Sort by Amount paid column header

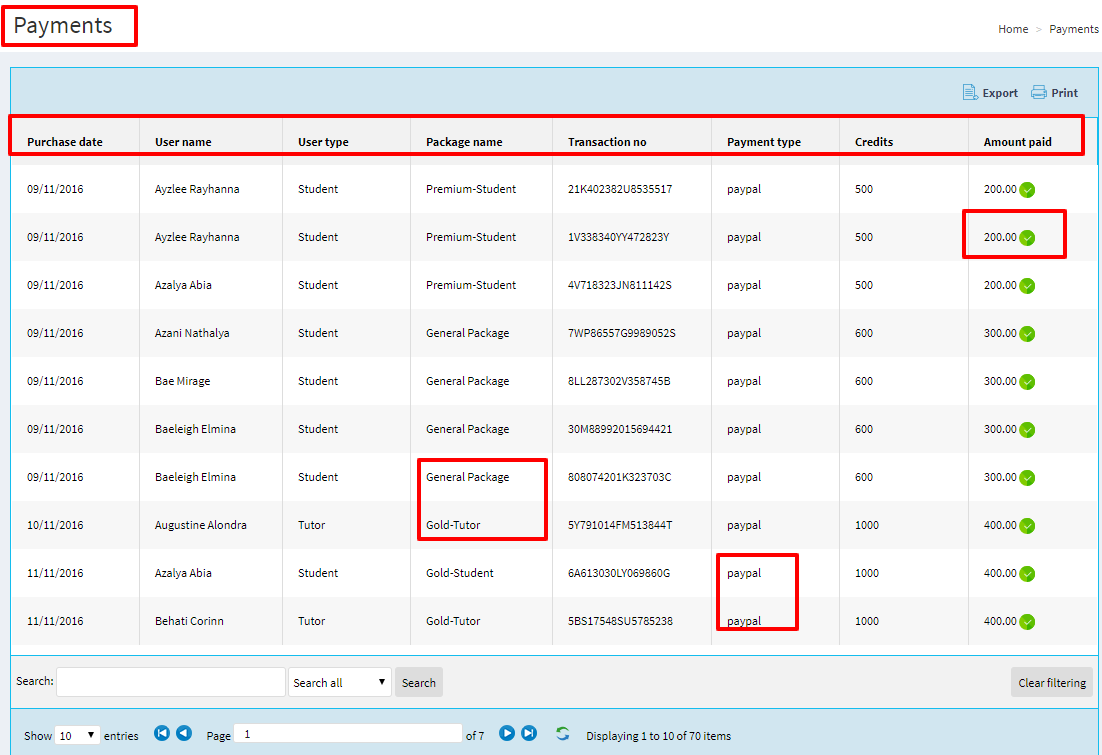1017,142
